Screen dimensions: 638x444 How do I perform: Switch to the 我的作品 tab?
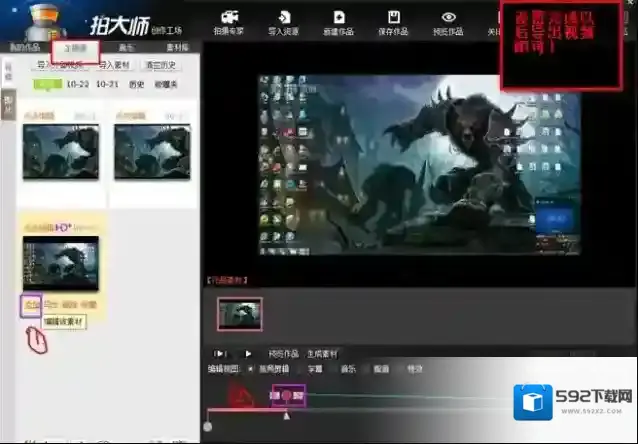[24, 47]
